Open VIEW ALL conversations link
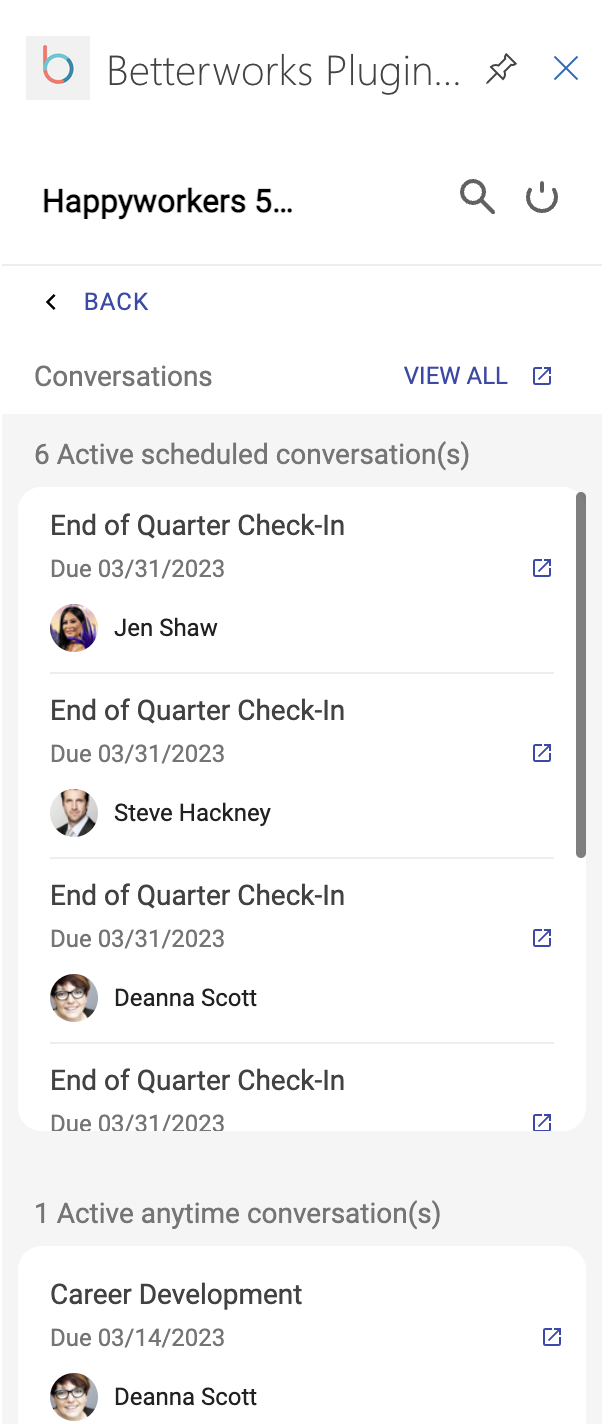 [x=456, y=376]
